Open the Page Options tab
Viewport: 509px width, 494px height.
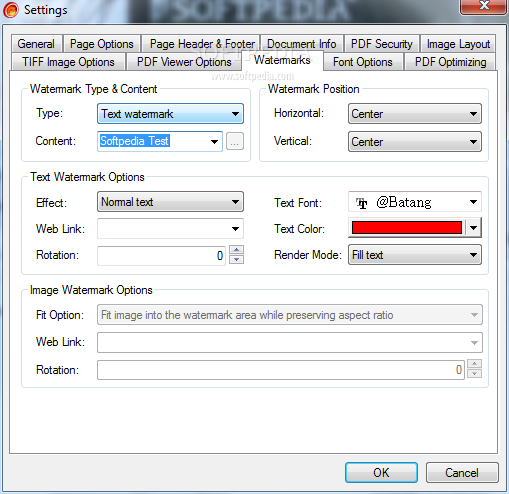(x=101, y=44)
